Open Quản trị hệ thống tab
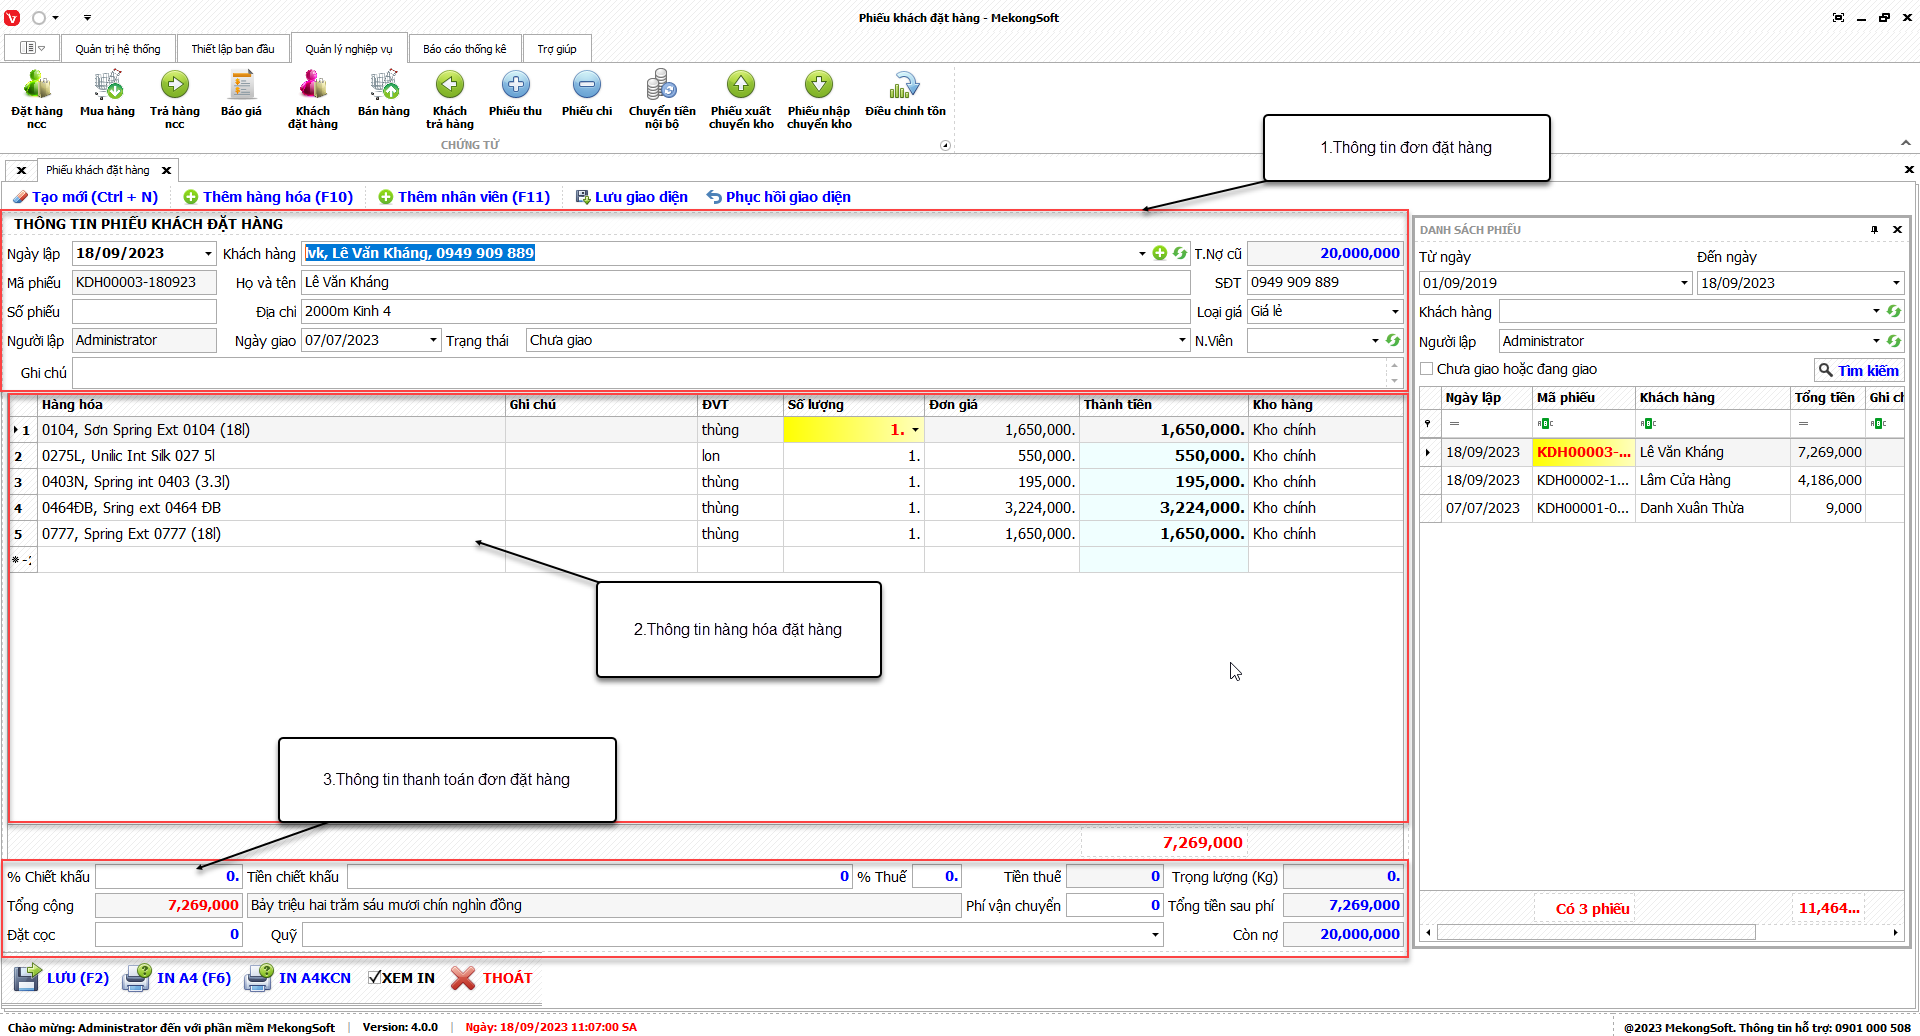 117,49
